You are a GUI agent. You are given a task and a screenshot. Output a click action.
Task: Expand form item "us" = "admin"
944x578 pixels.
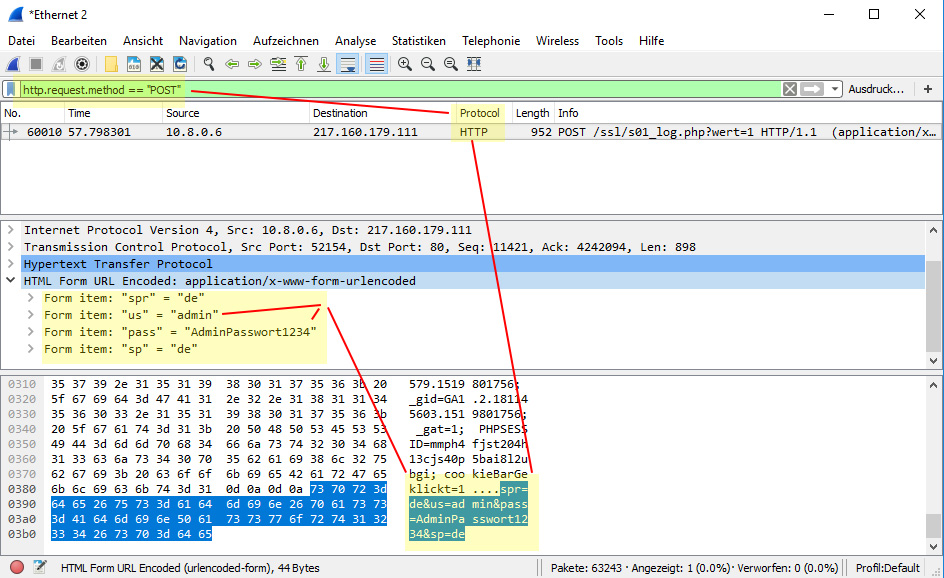(x=30, y=315)
